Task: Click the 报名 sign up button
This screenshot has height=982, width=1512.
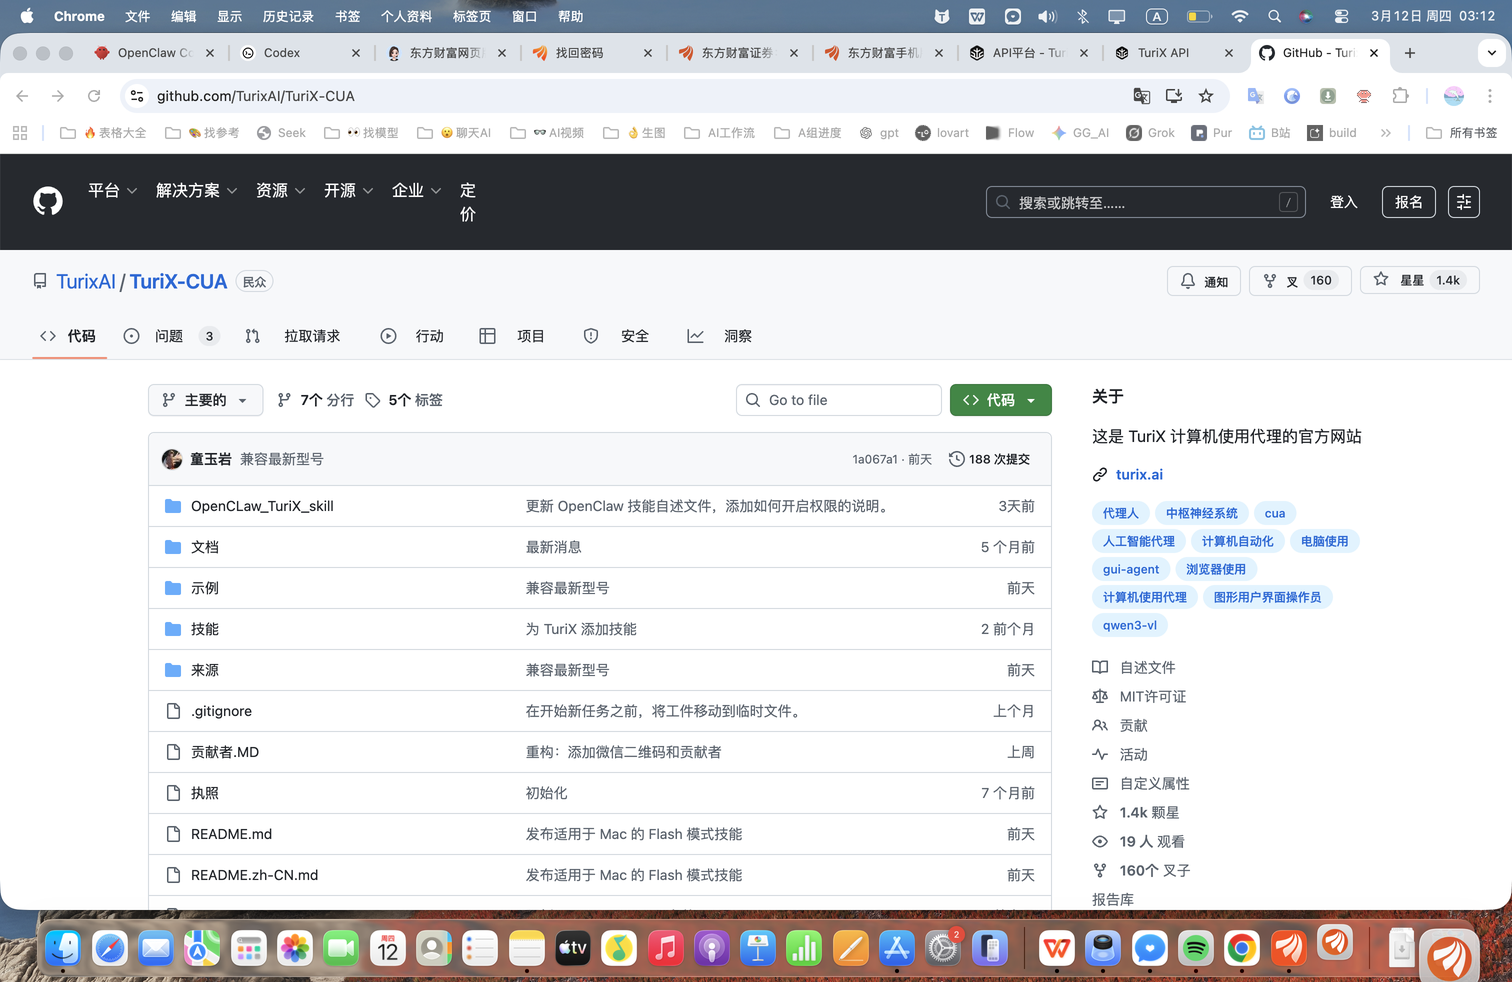Action: click(x=1408, y=202)
